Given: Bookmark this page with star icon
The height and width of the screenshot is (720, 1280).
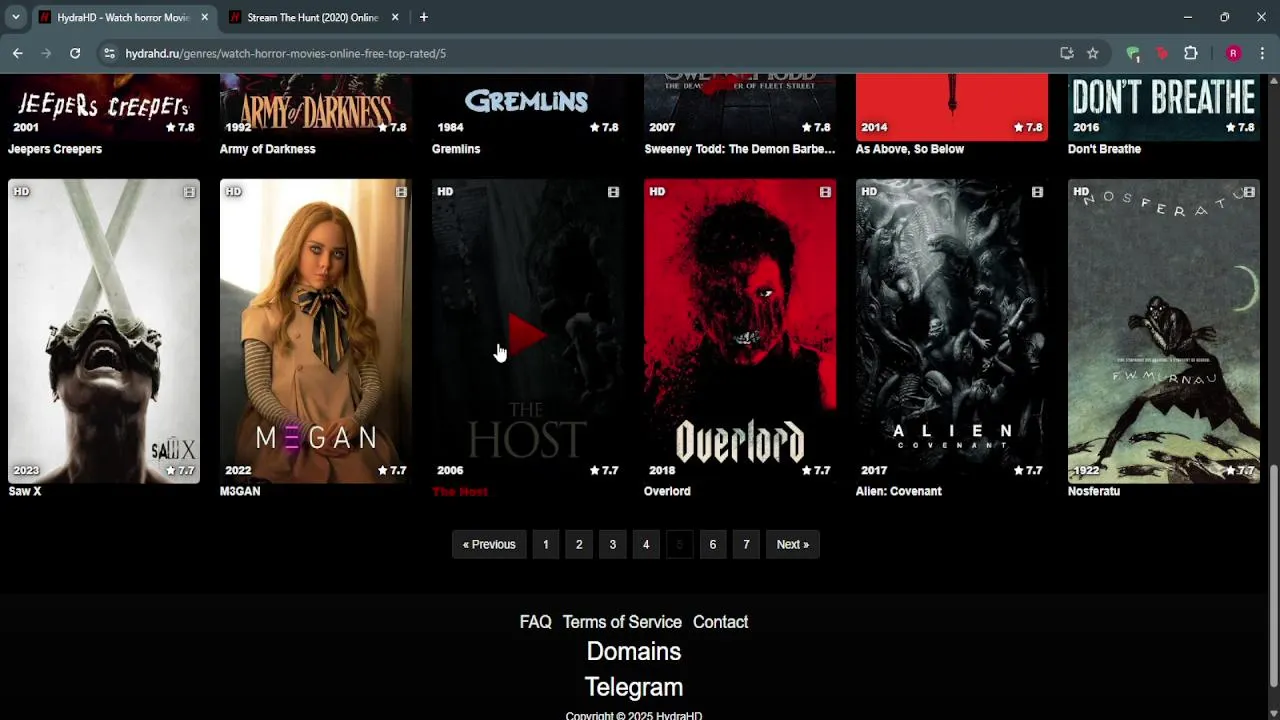Looking at the screenshot, I should pos(1093,53).
